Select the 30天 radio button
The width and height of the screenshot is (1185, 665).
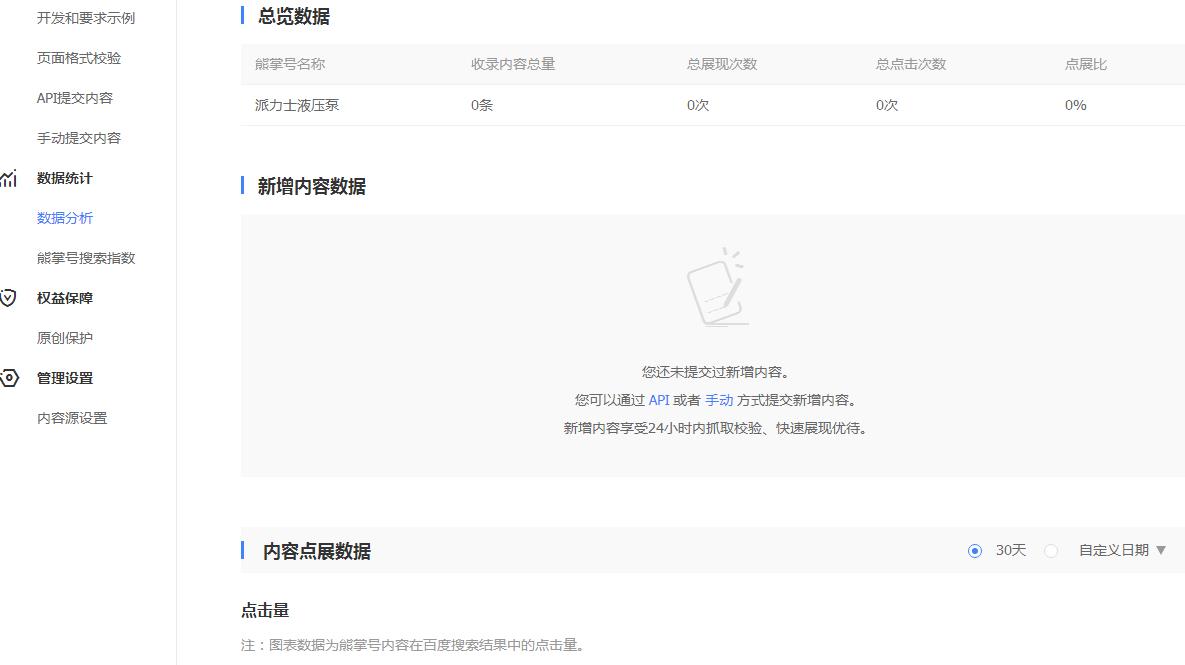click(975, 549)
